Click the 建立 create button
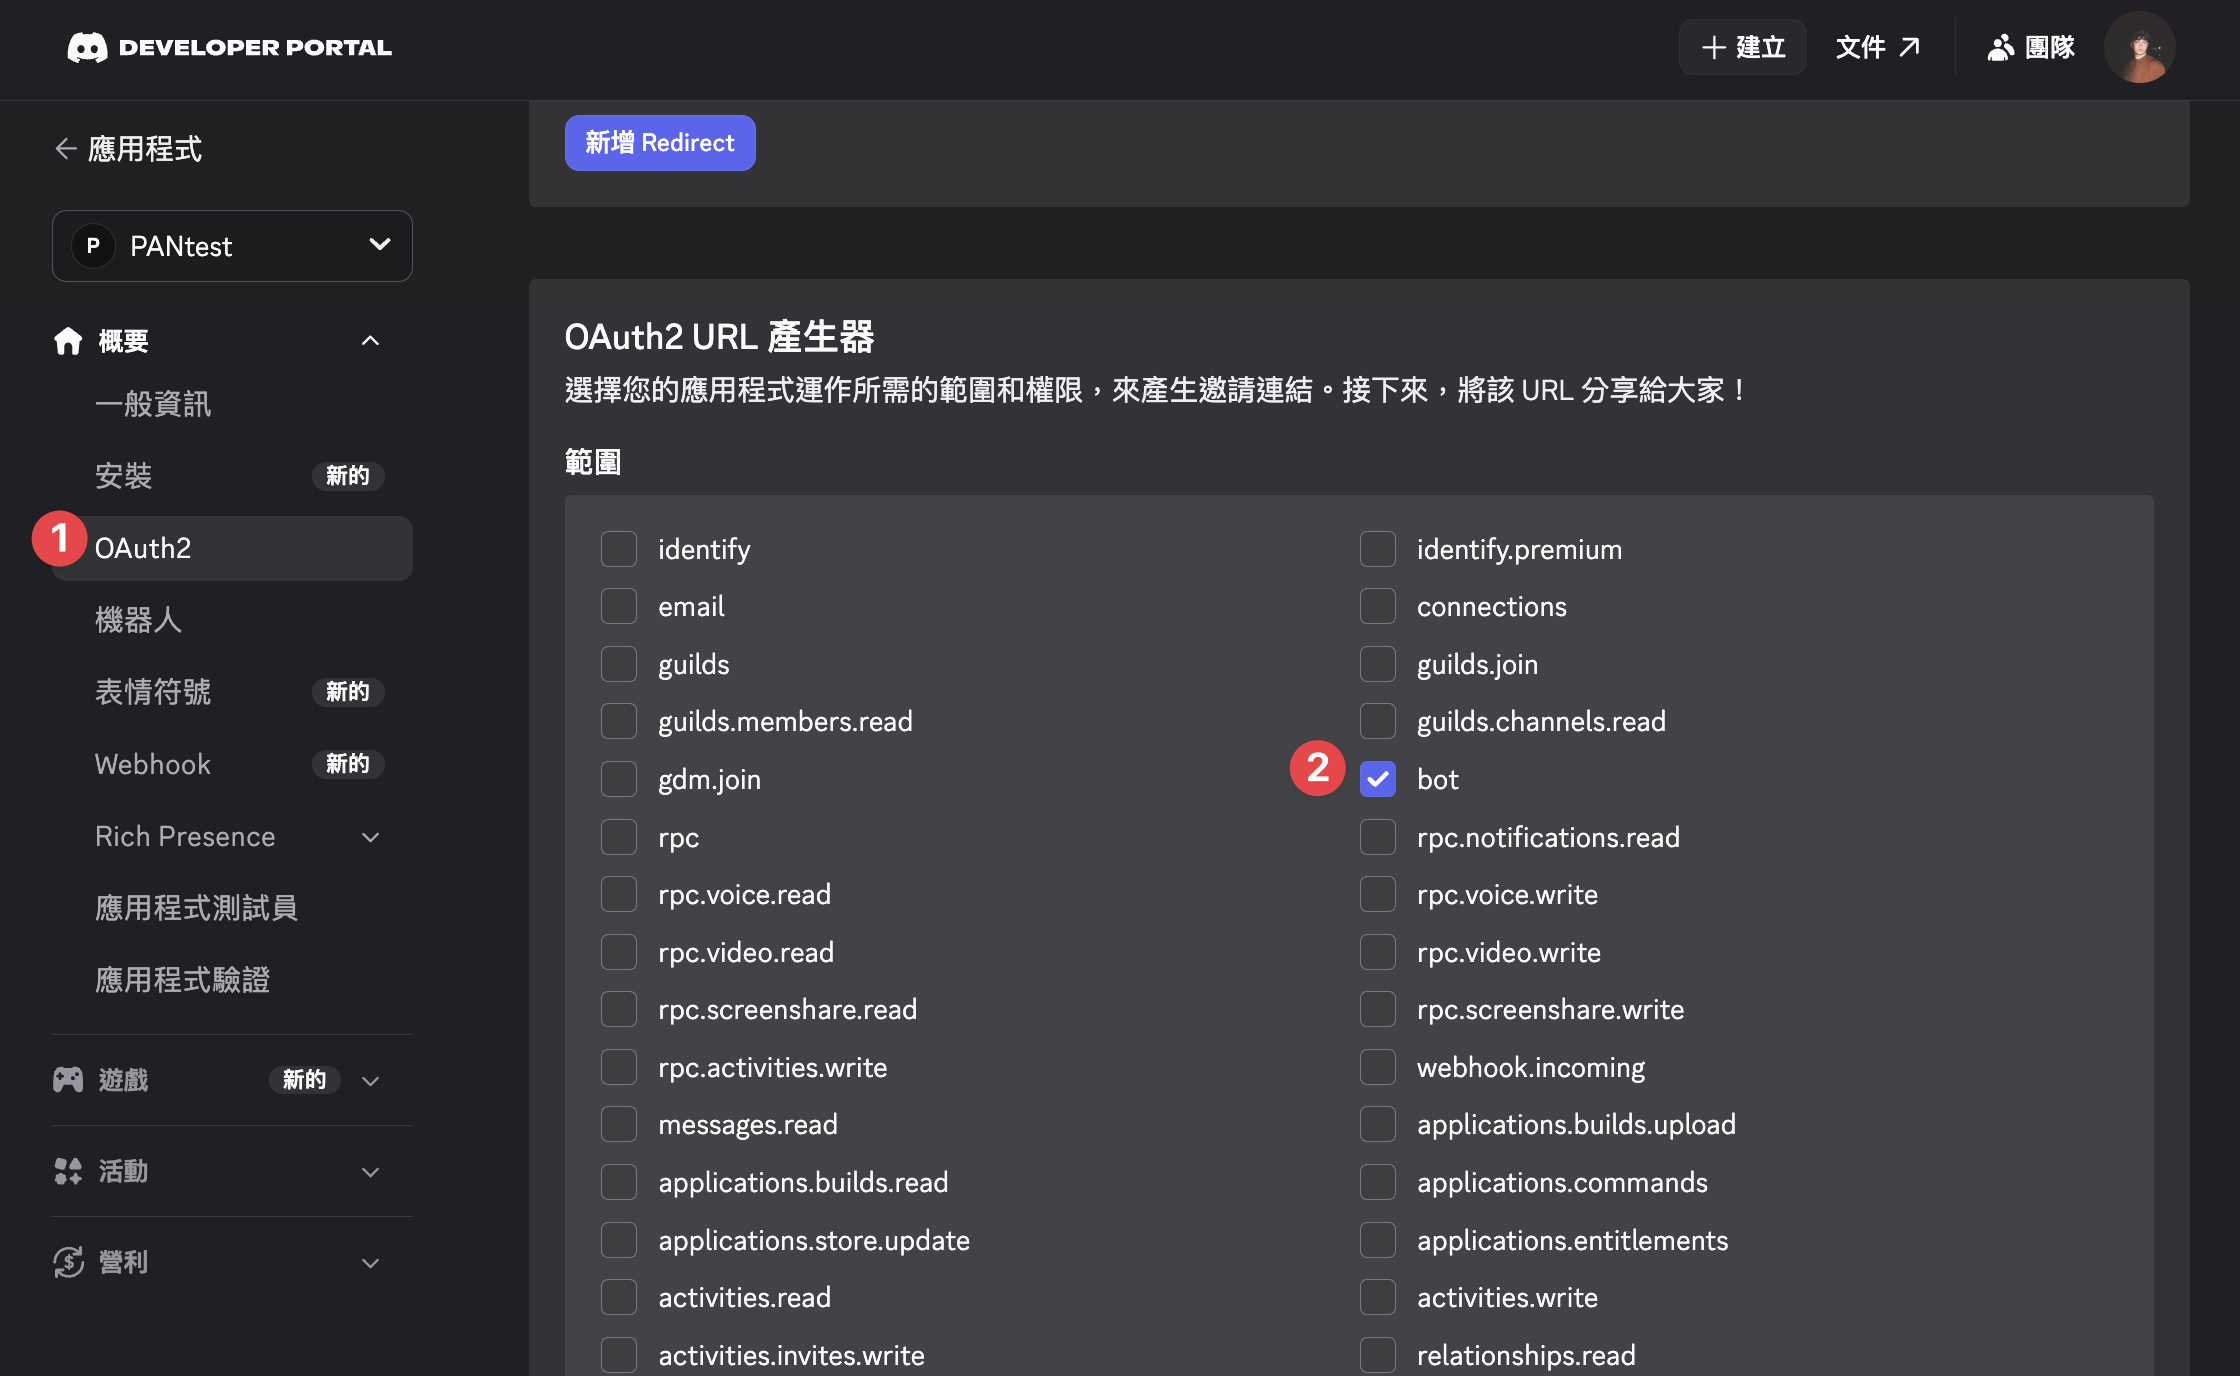The width and height of the screenshot is (2240, 1376). 1742,47
